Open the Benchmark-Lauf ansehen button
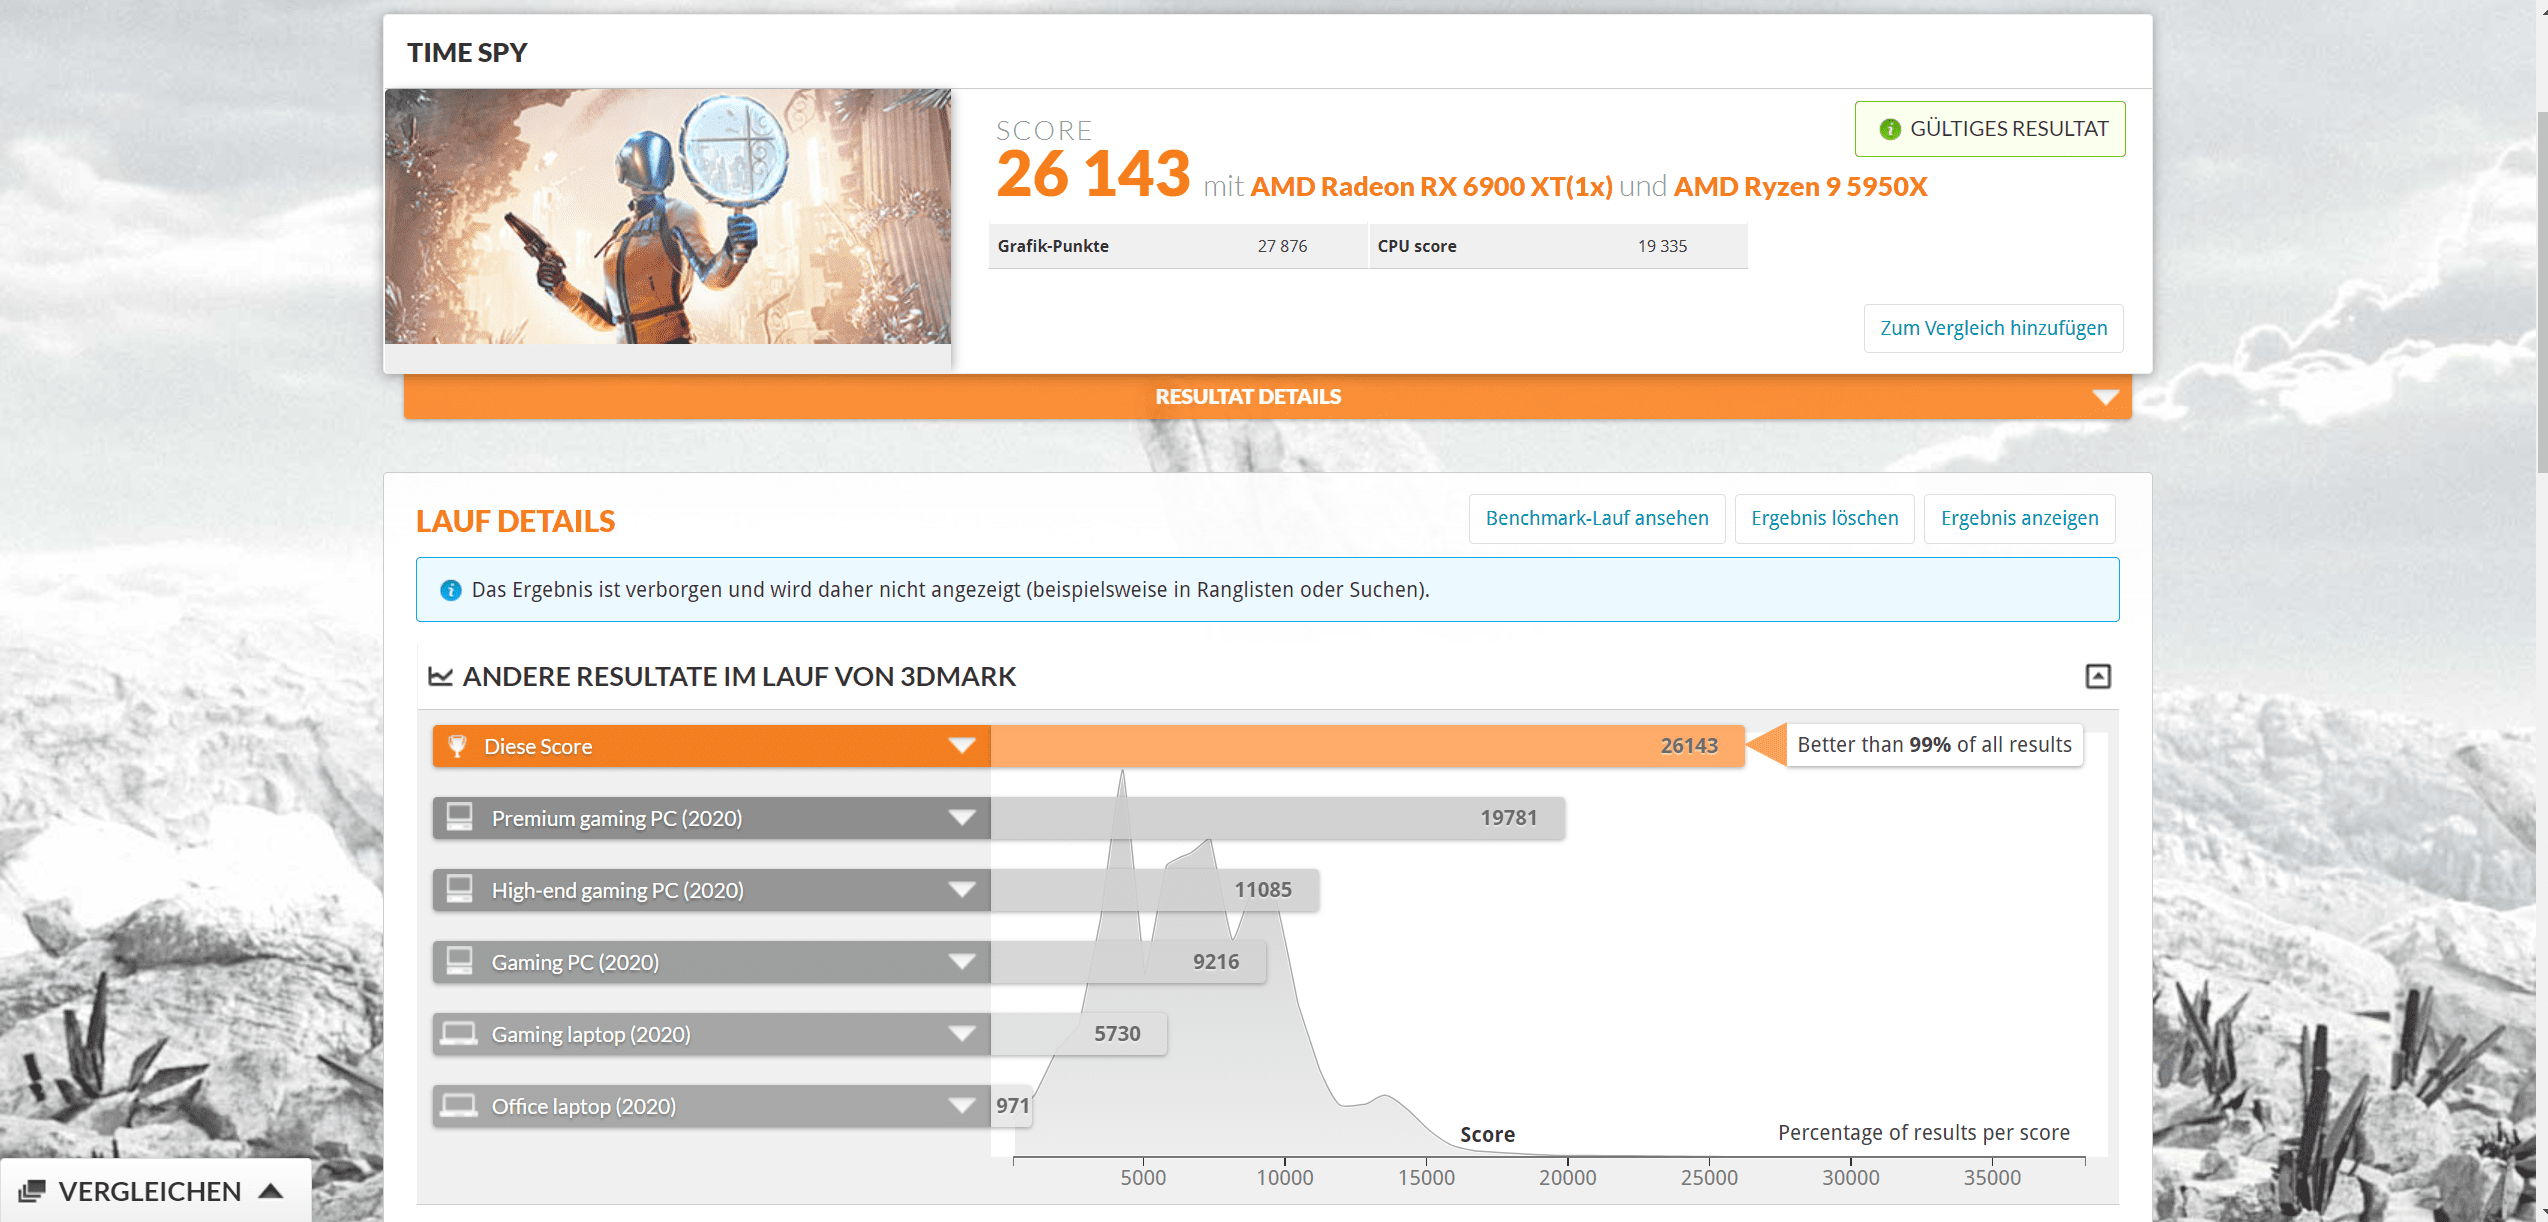The image size is (2548, 1222). tap(1597, 518)
